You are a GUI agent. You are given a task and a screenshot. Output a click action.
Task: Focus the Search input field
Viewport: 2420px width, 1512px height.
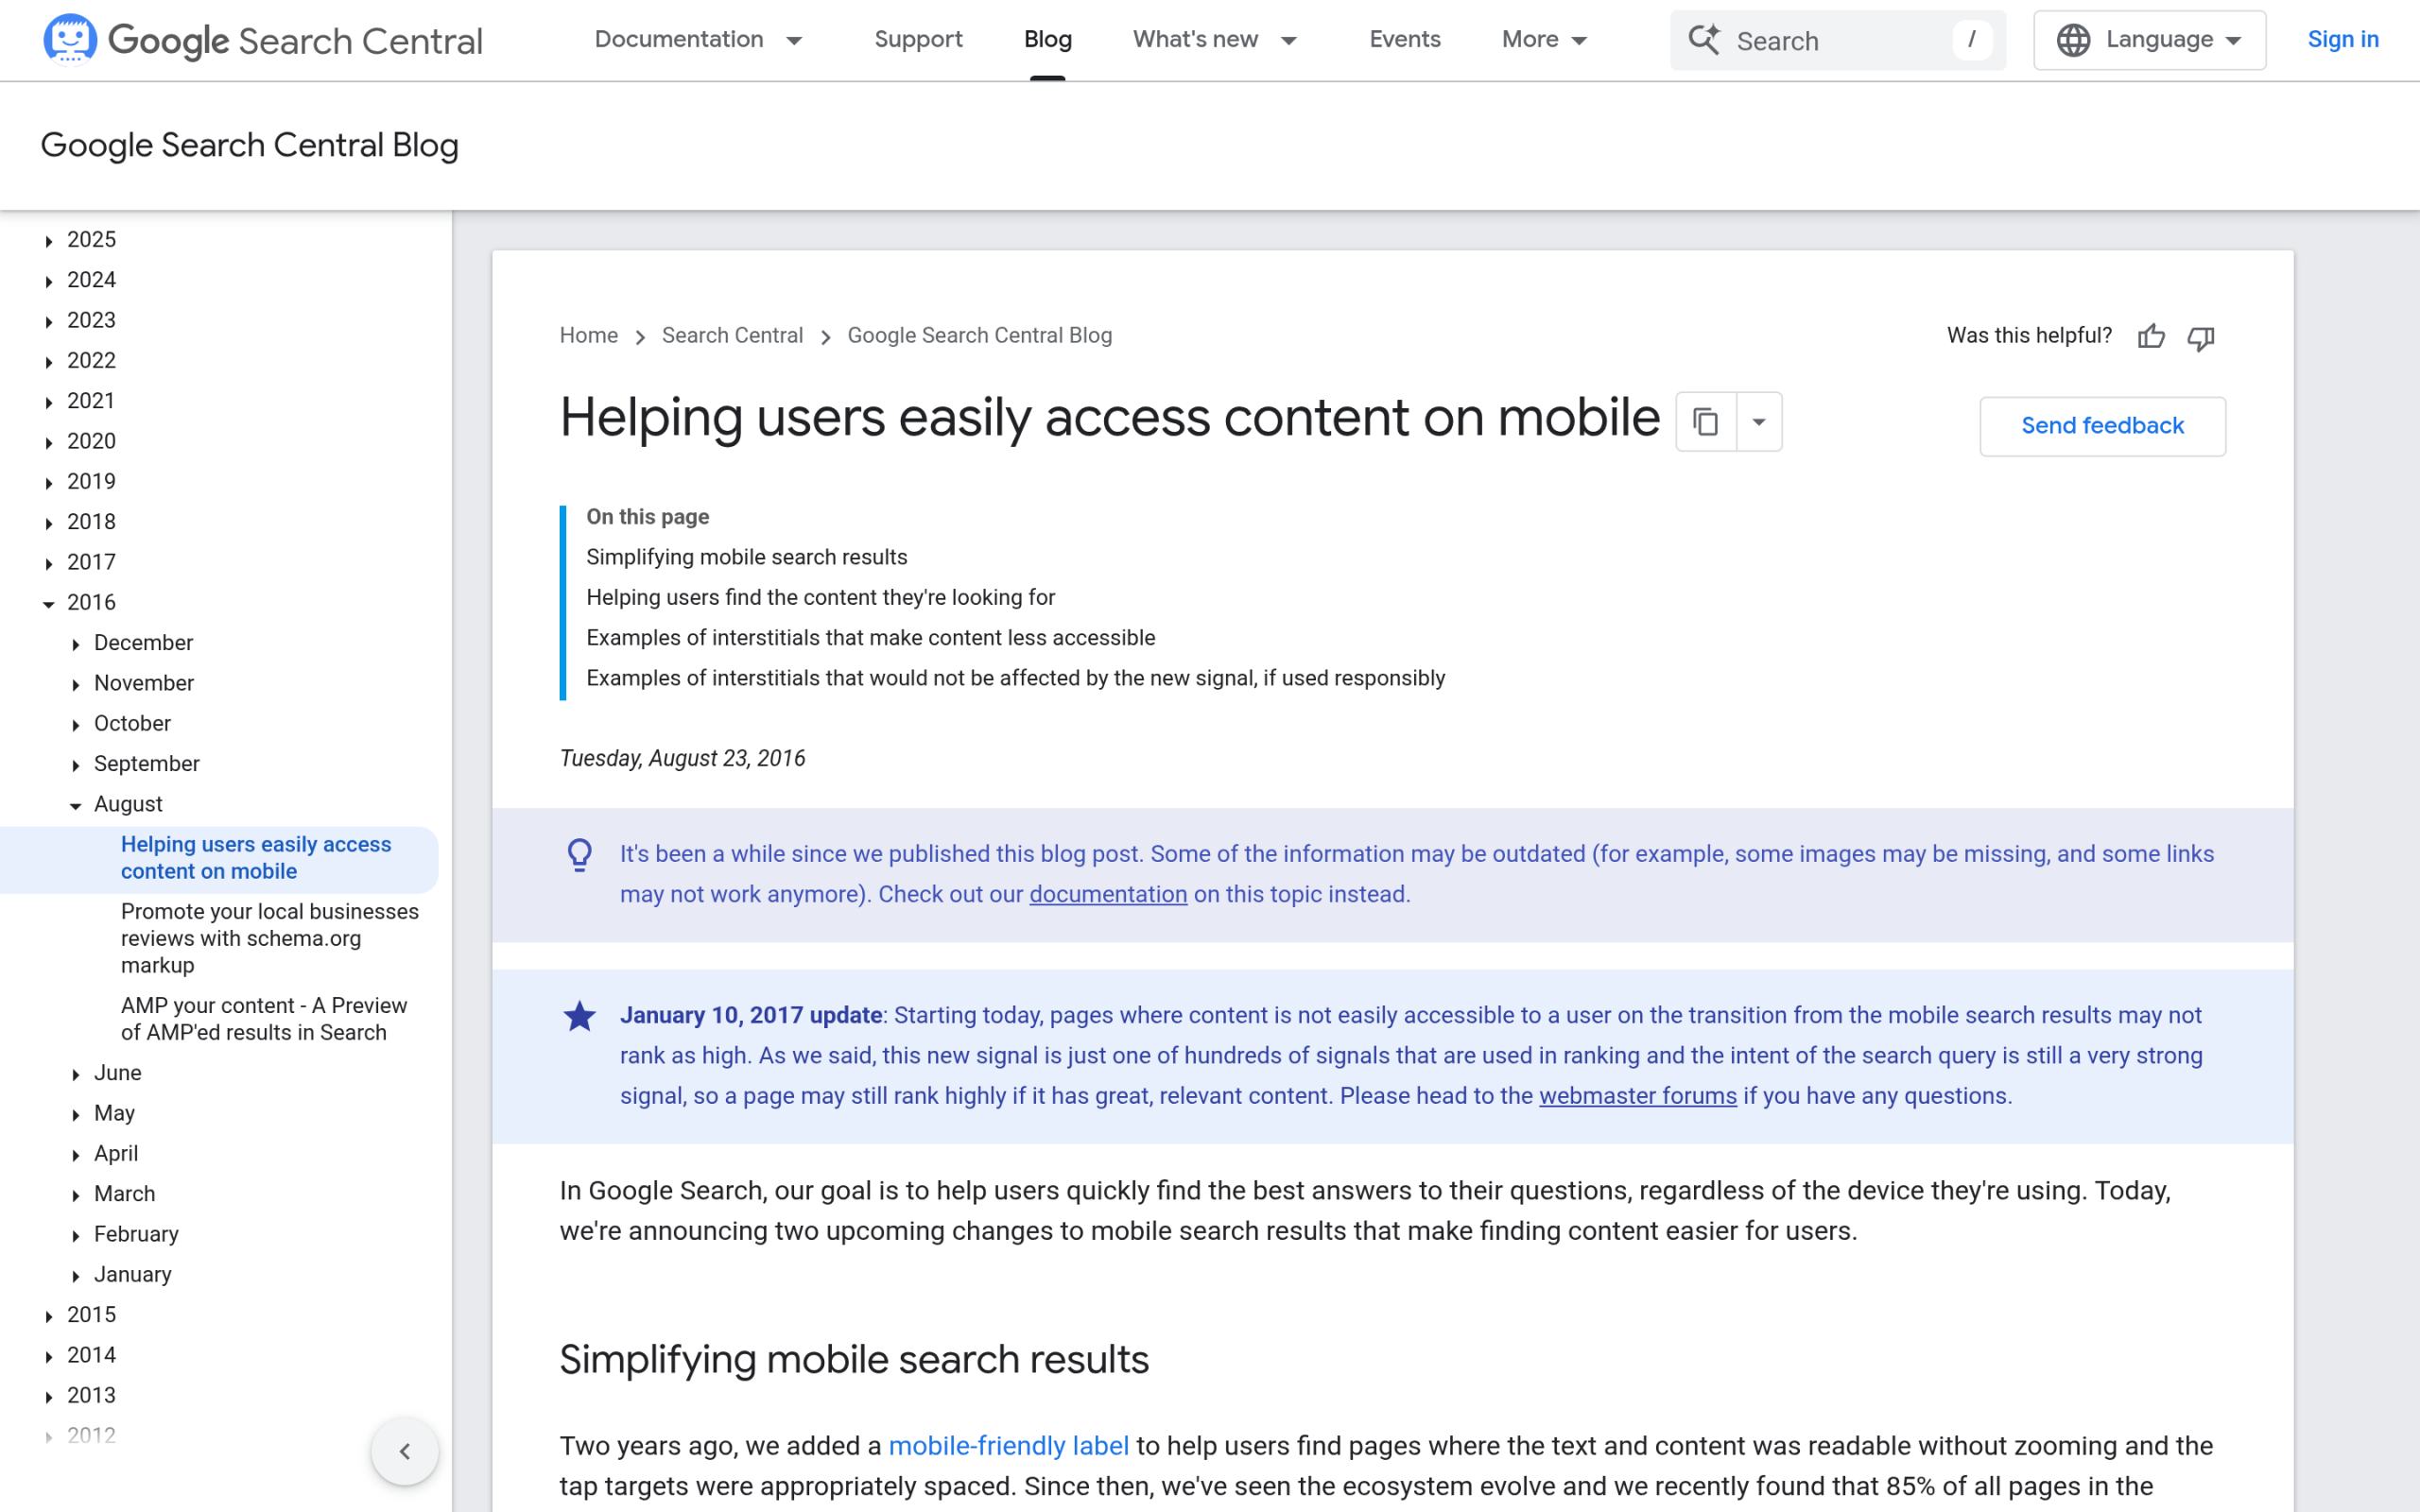click(x=1837, y=40)
